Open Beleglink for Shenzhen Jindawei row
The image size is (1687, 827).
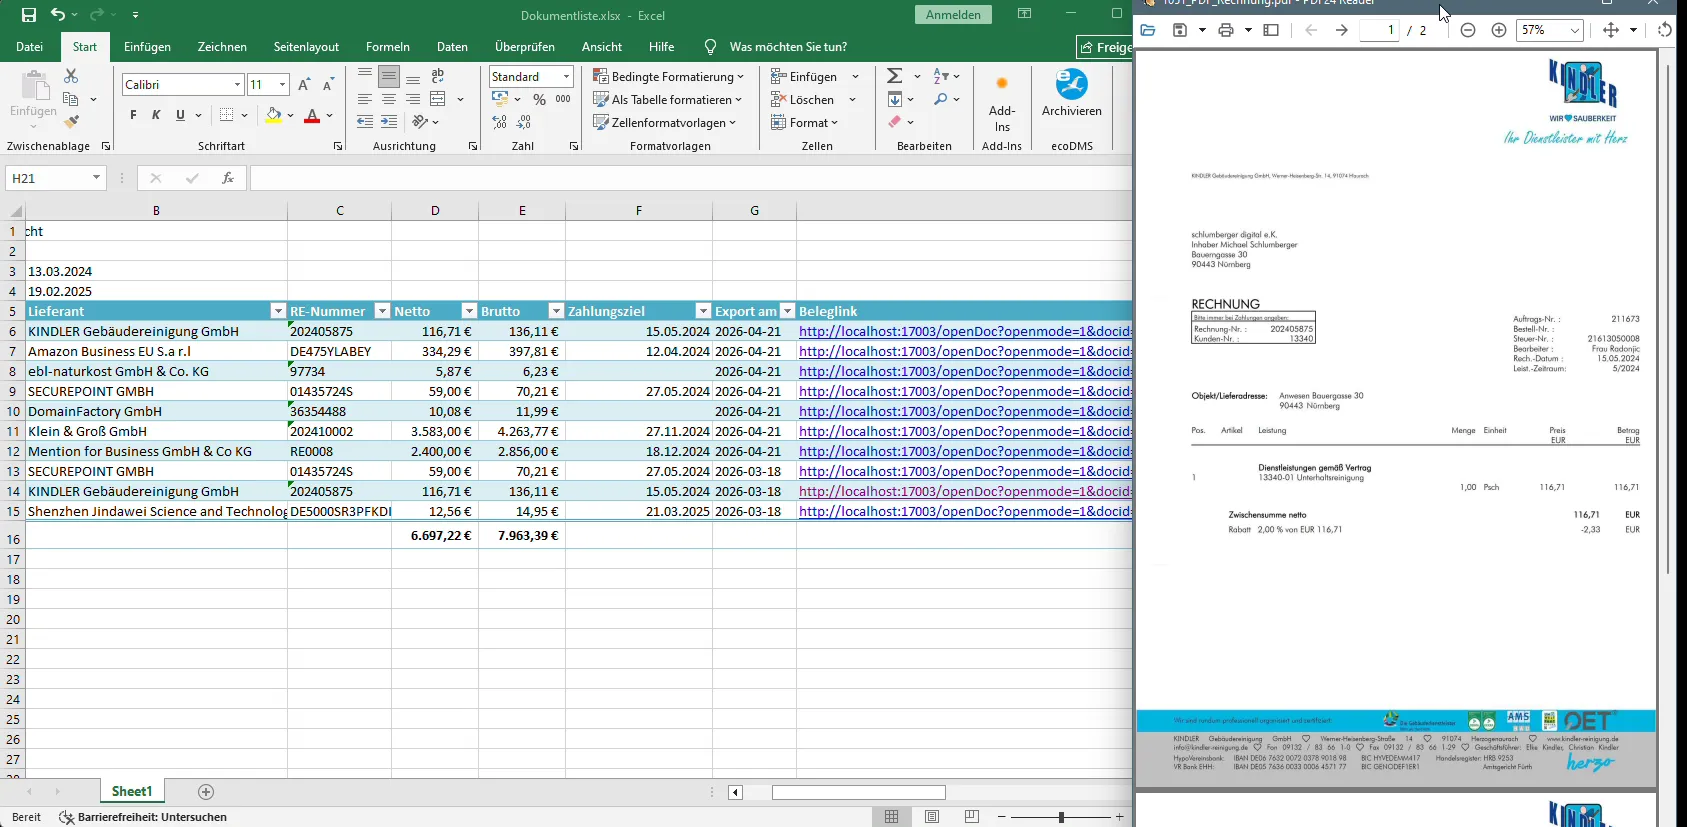(965, 511)
